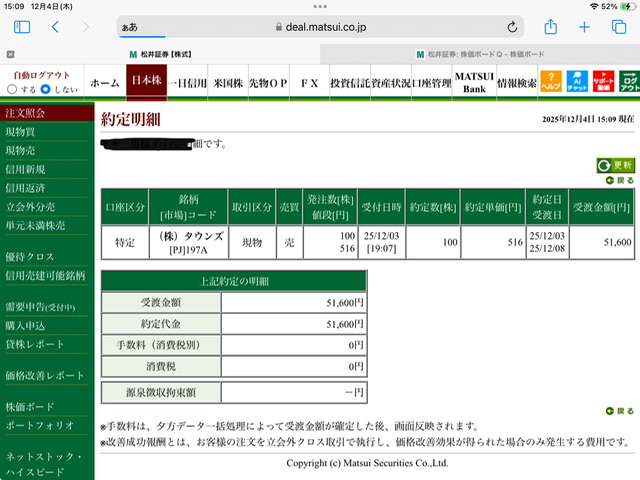Open the 情報検索 menu tab

517,83
